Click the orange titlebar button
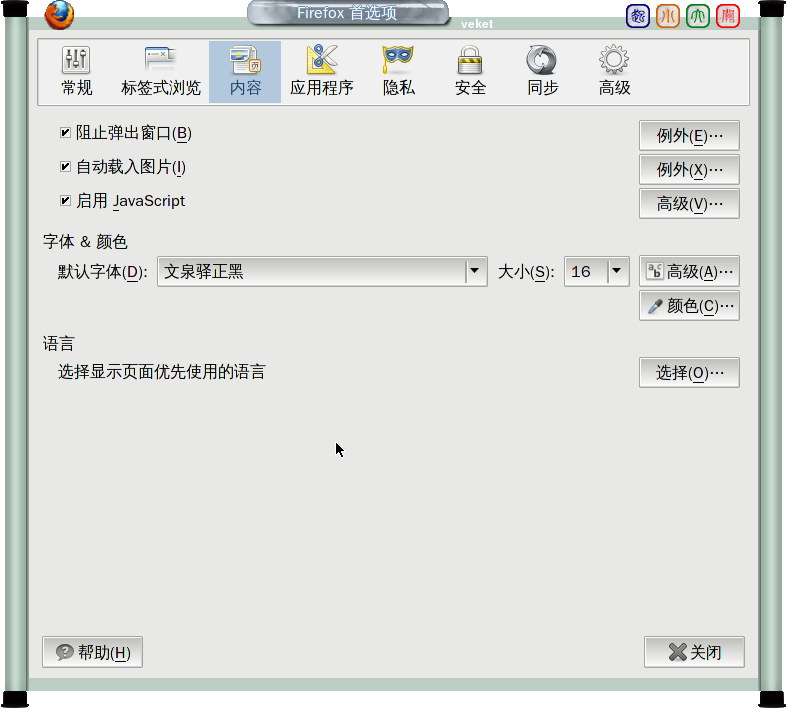This screenshot has height=708, width=787. click(668, 16)
